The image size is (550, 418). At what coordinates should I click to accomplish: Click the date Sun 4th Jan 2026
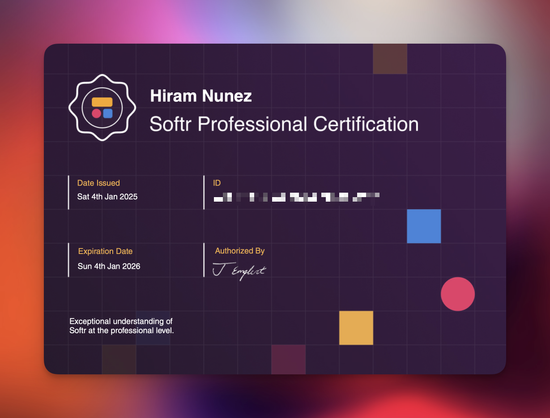(109, 266)
